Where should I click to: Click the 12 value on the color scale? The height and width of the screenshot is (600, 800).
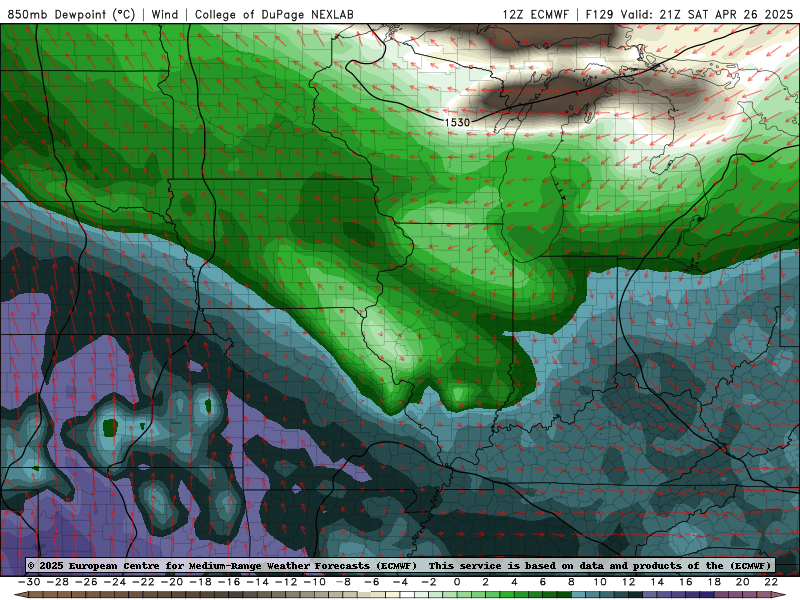[629, 582]
